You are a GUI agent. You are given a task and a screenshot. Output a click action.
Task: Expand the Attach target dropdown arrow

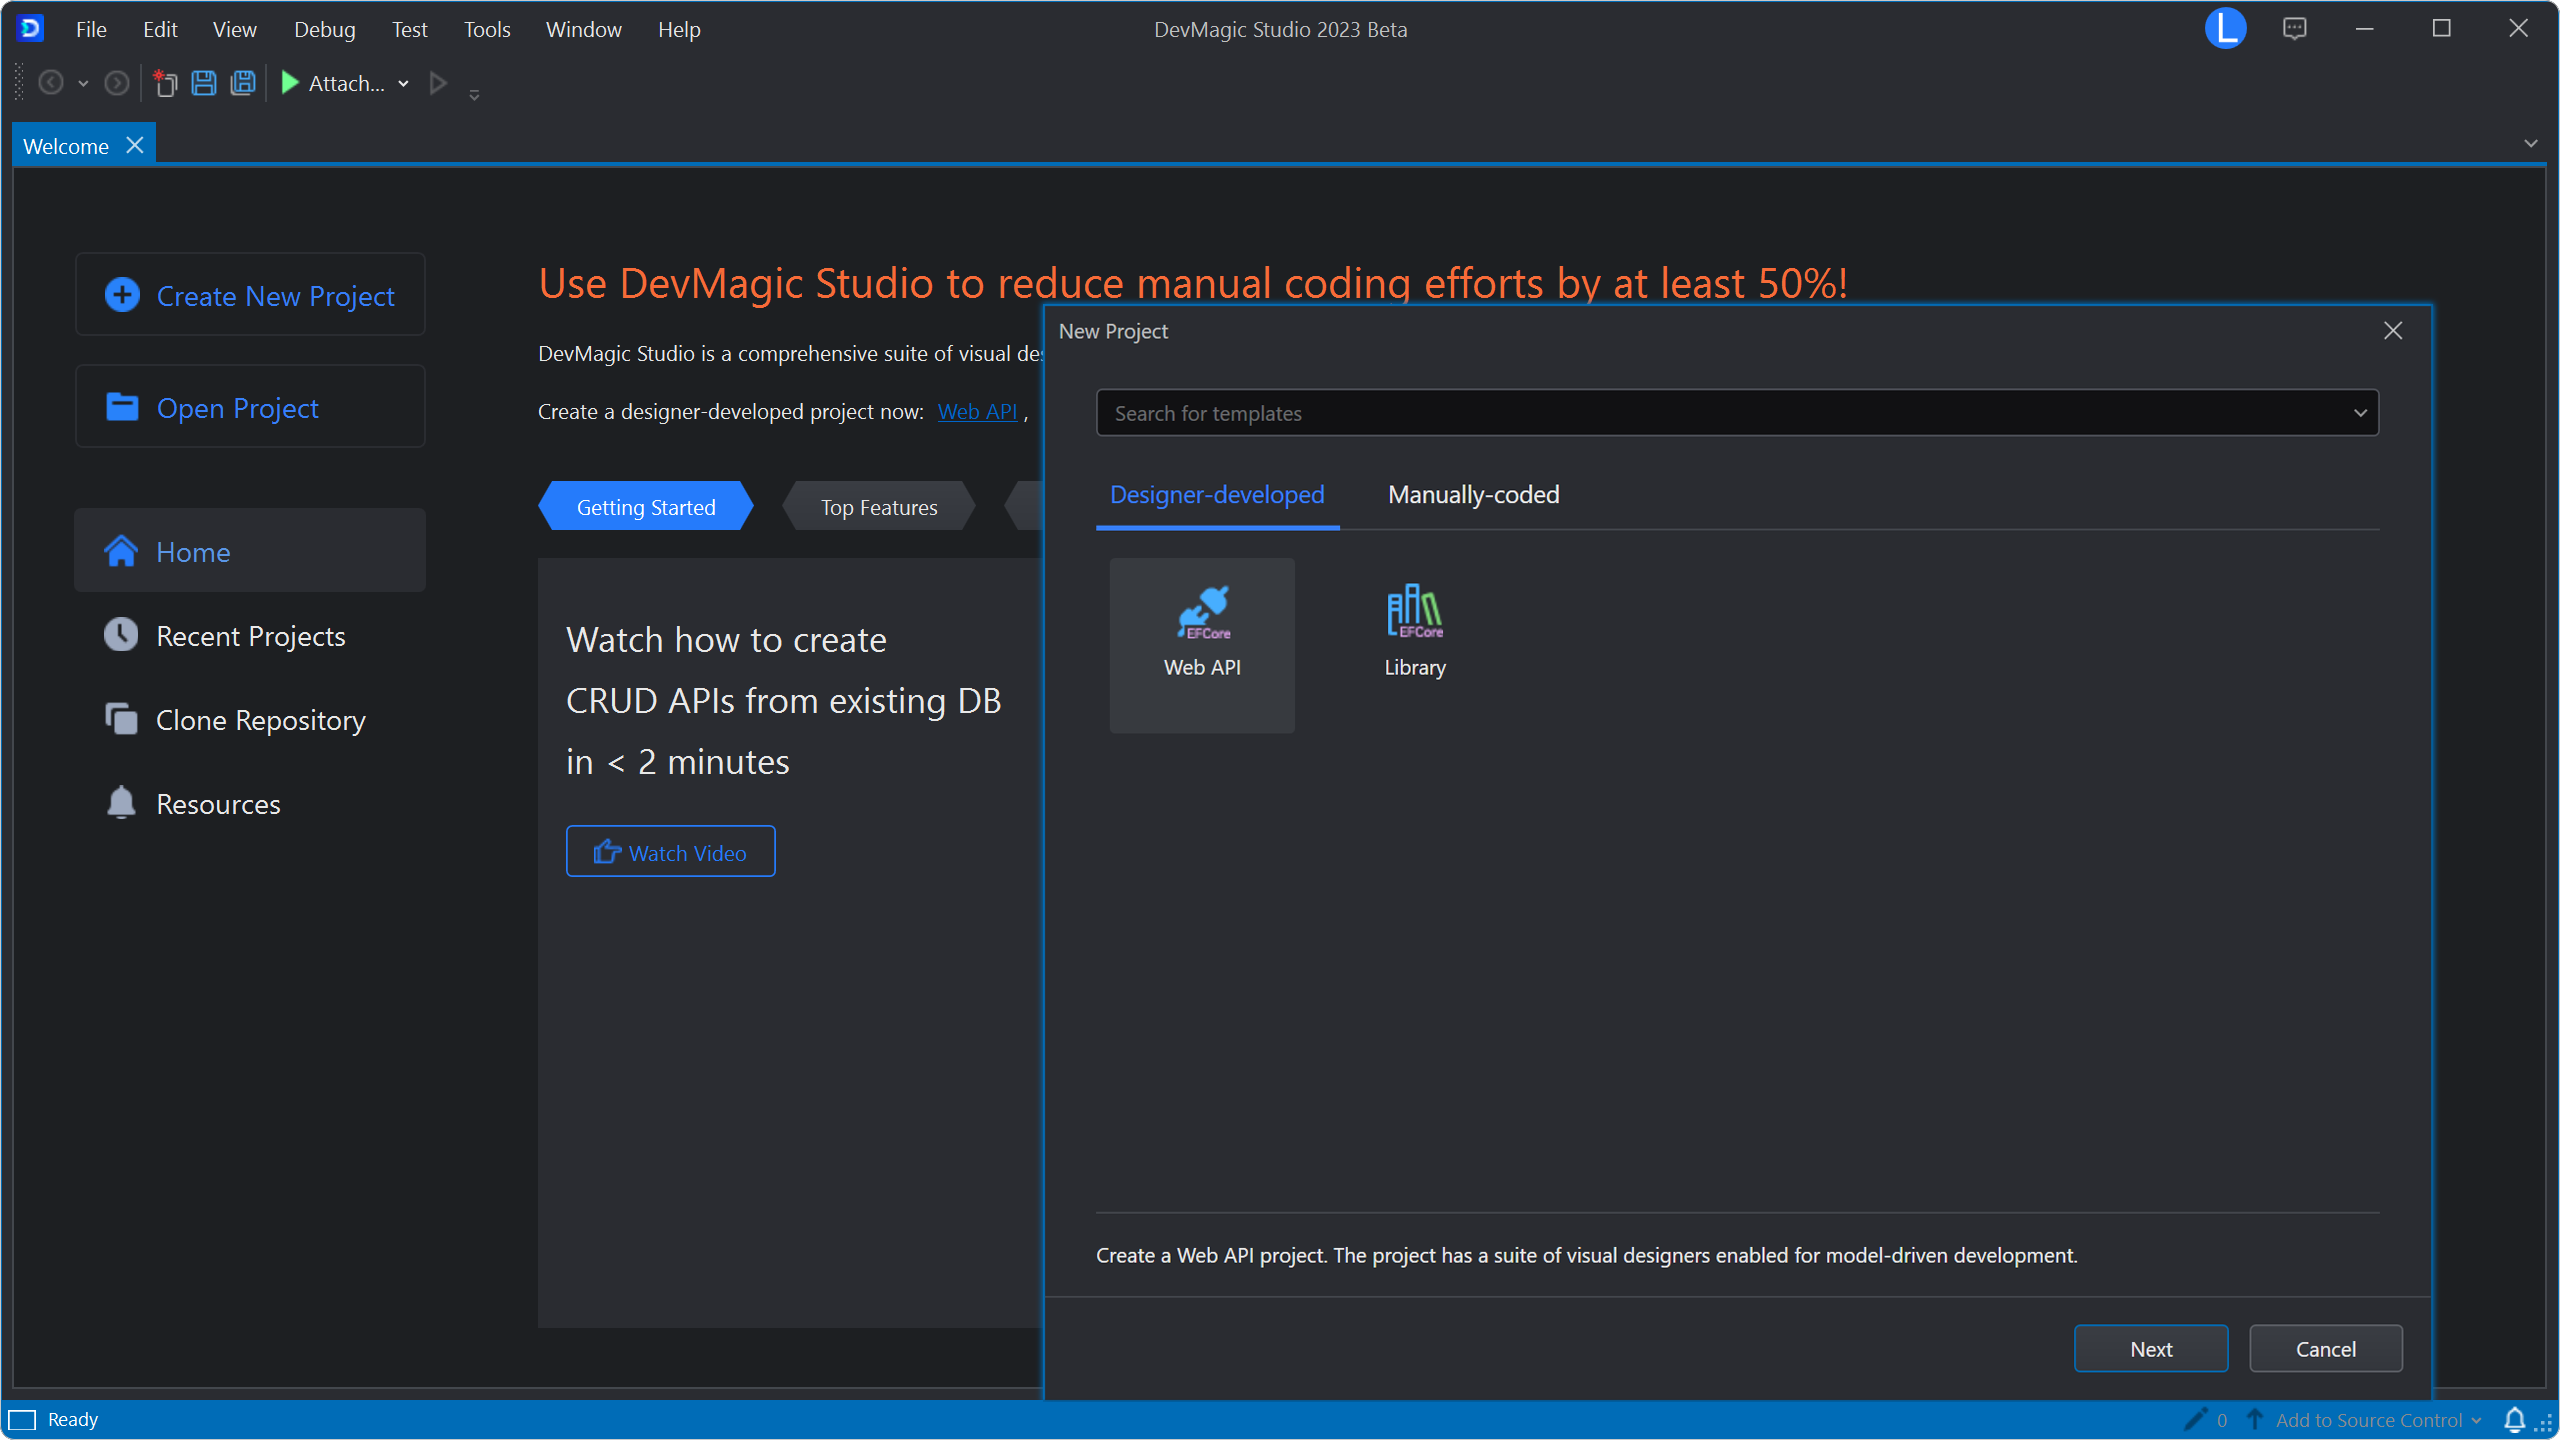[403, 84]
